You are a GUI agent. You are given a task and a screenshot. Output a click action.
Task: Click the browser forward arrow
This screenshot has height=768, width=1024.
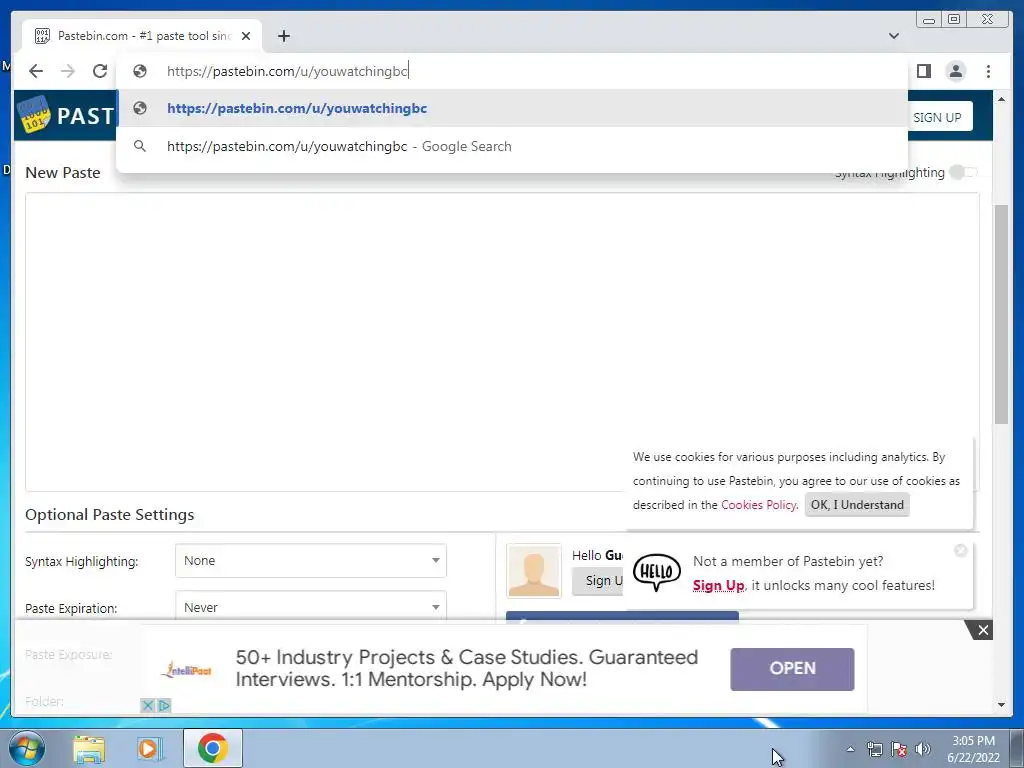pos(68,71)
